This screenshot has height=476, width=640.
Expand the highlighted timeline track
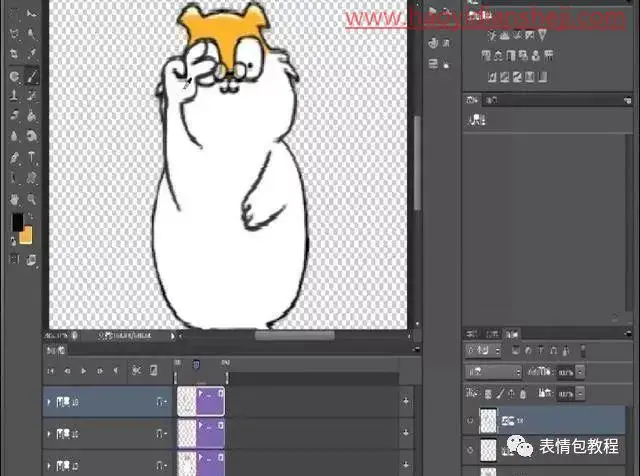(49, 402)
